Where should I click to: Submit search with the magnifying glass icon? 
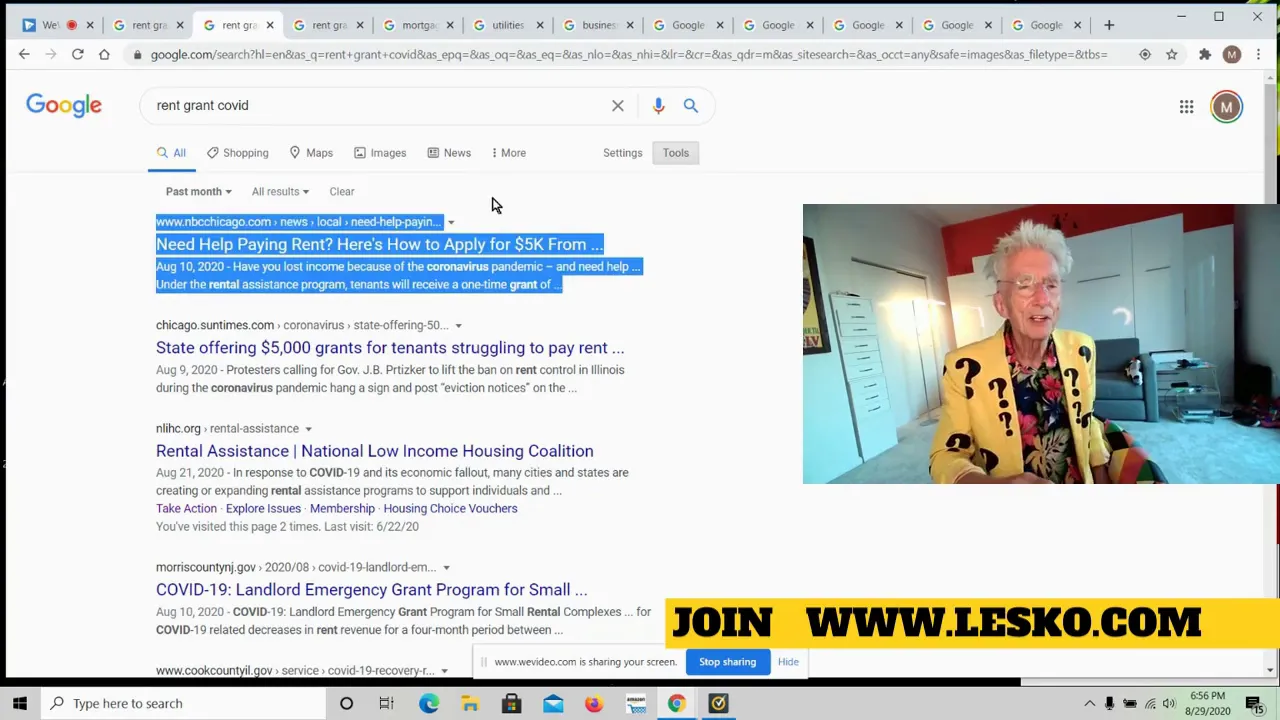(691, 105)
